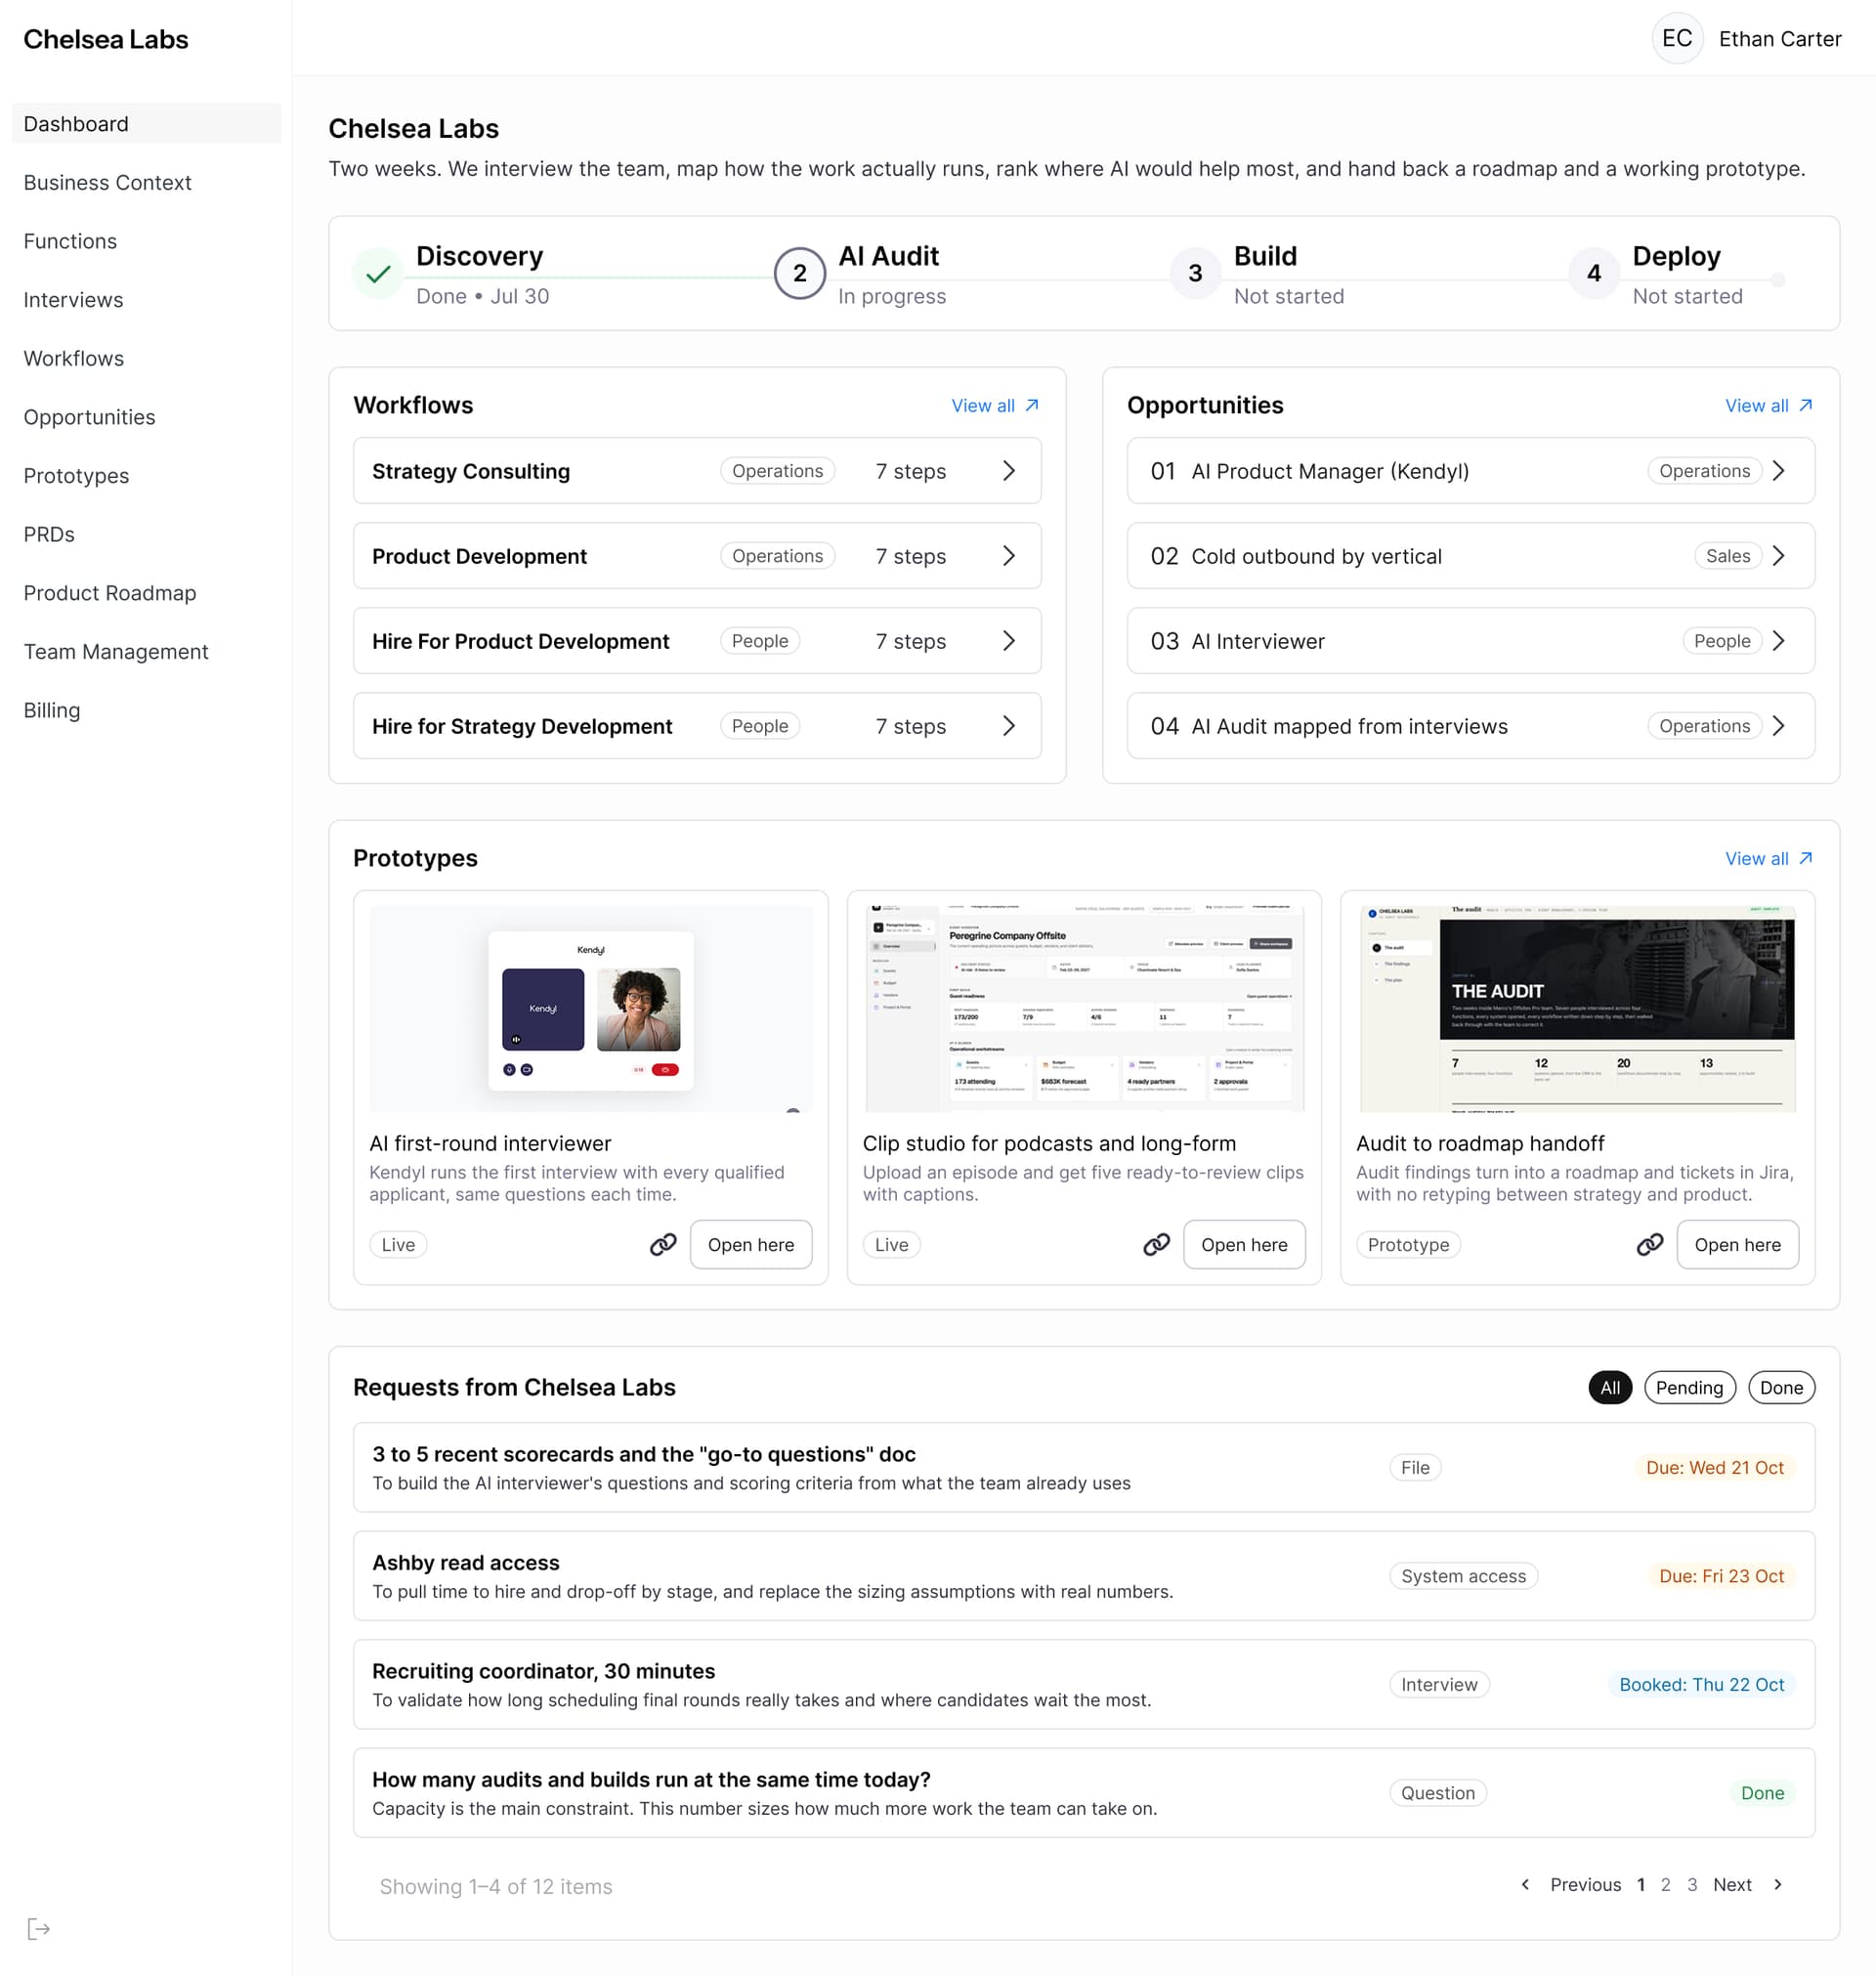Click the Discovery to AI Audit progress line
Viewport: 1876px width, 1976px height.
tap(589, 277)
